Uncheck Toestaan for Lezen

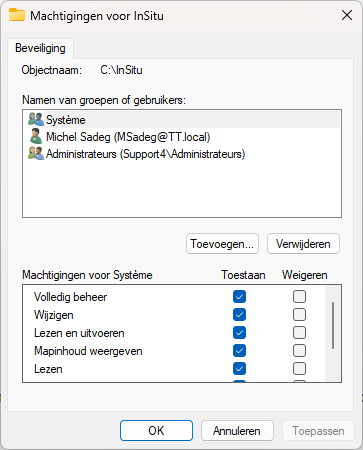point(239,368)
